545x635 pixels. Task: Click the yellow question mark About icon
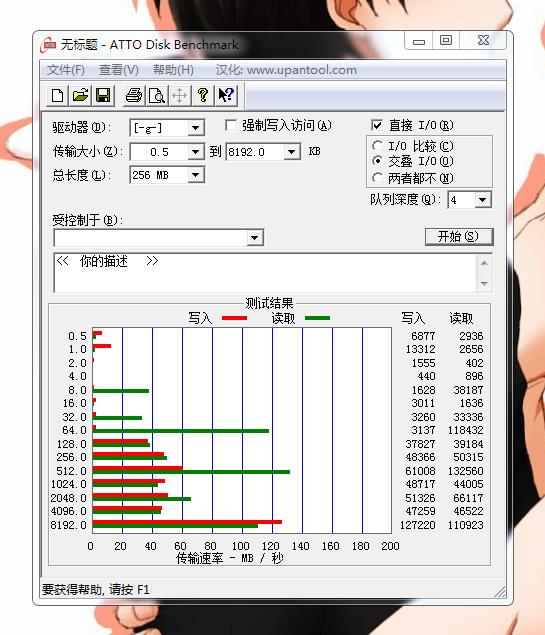203,96
